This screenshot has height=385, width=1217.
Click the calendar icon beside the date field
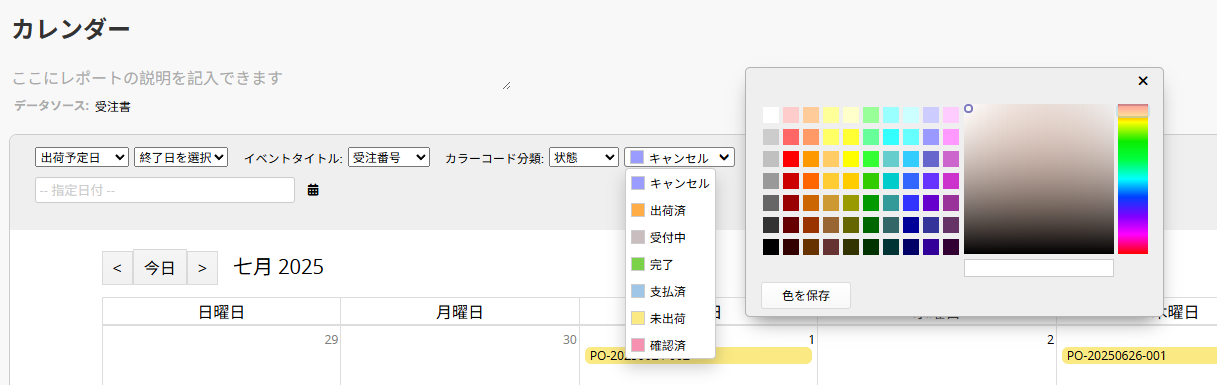pos(313,190)
